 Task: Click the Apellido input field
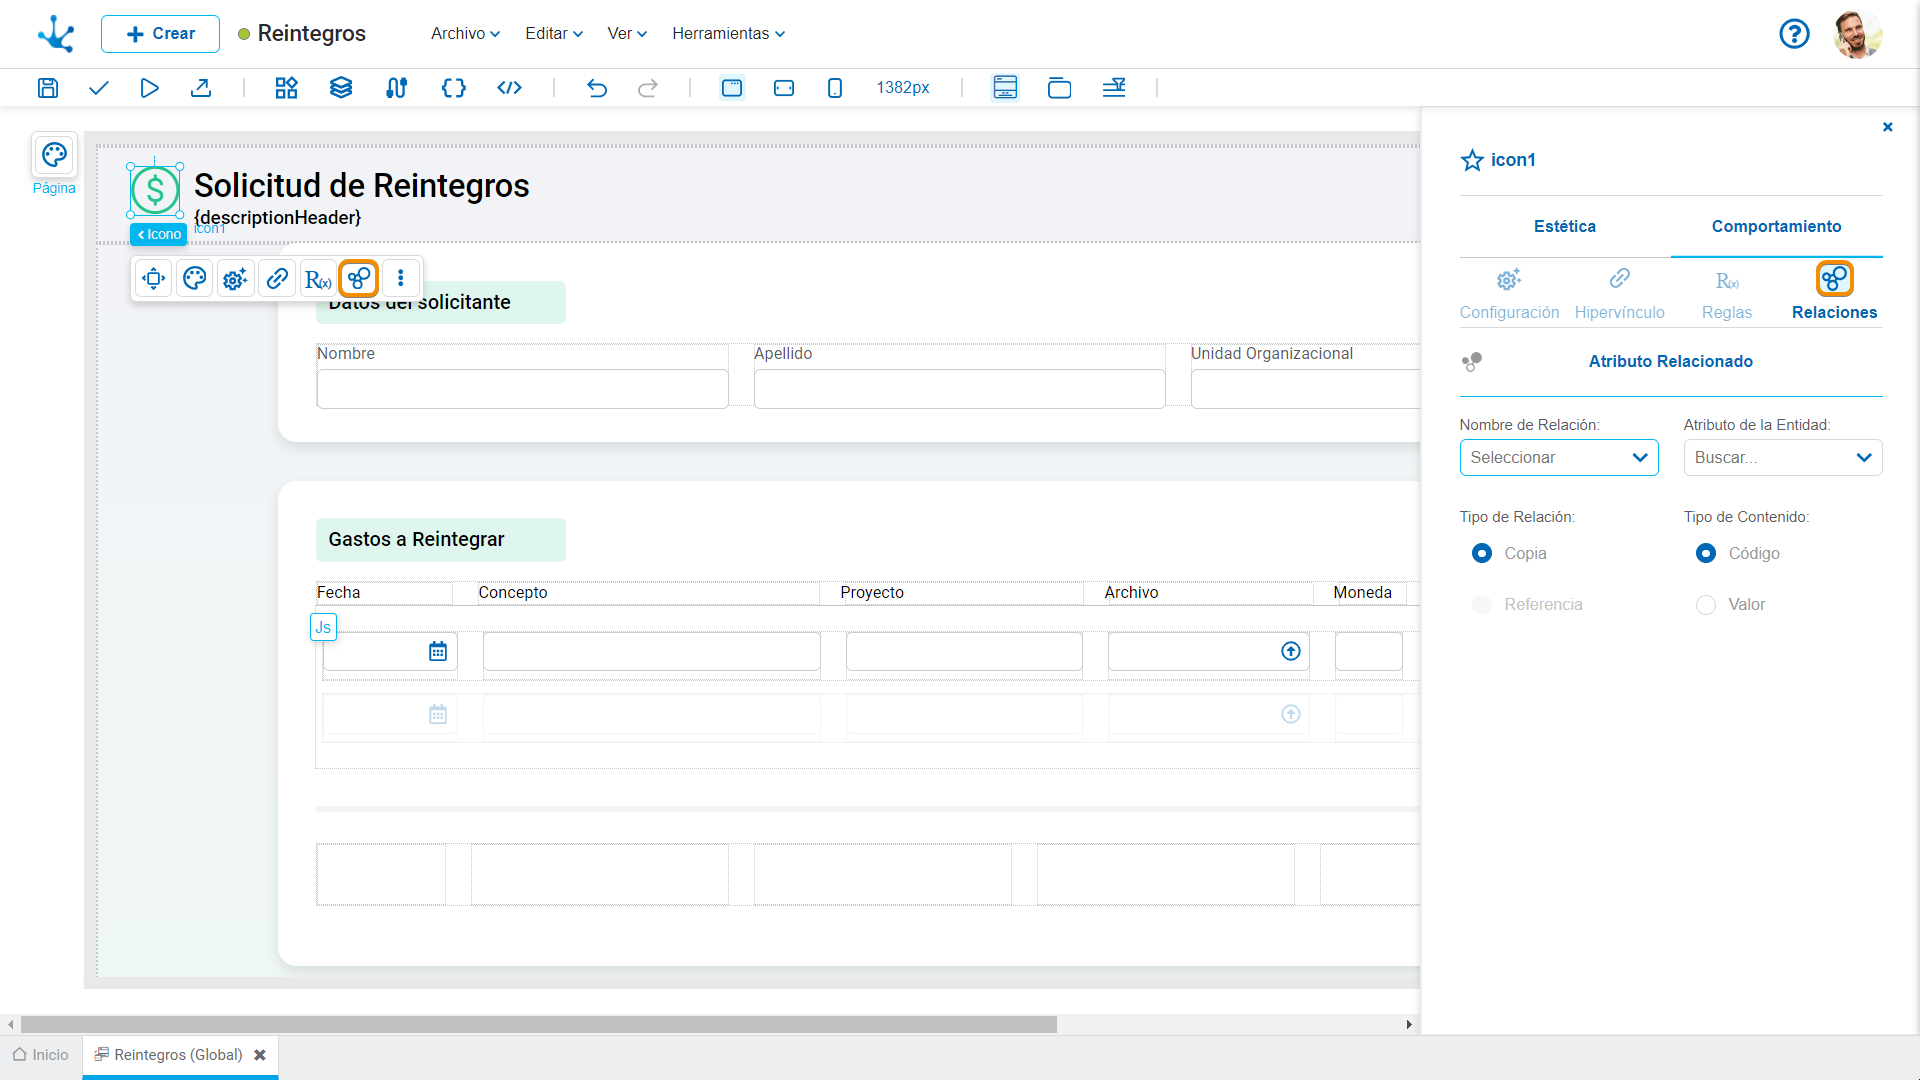(959, 389)
